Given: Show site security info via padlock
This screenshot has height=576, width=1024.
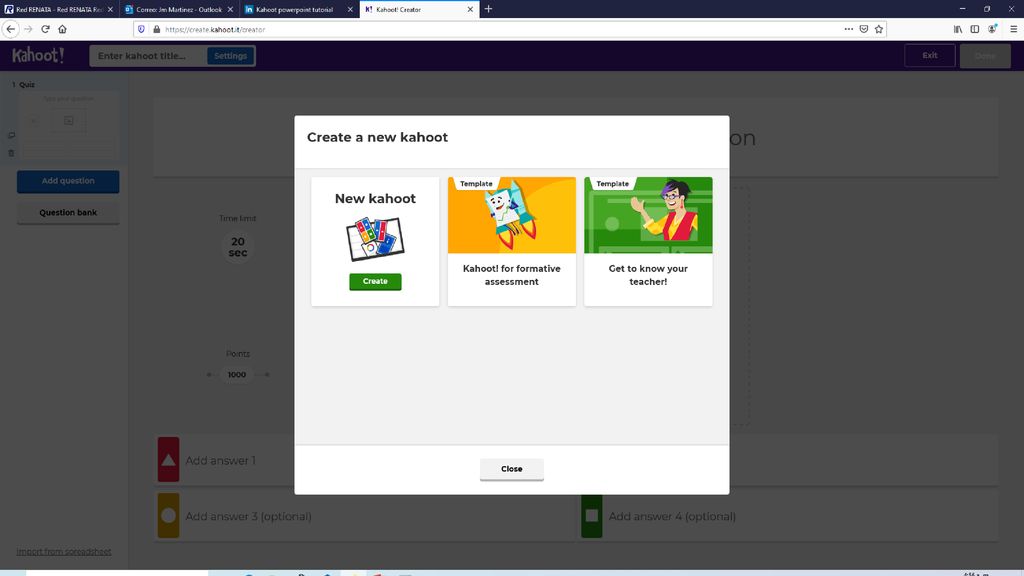Looking at the screenshot, I should pos(157,29).
